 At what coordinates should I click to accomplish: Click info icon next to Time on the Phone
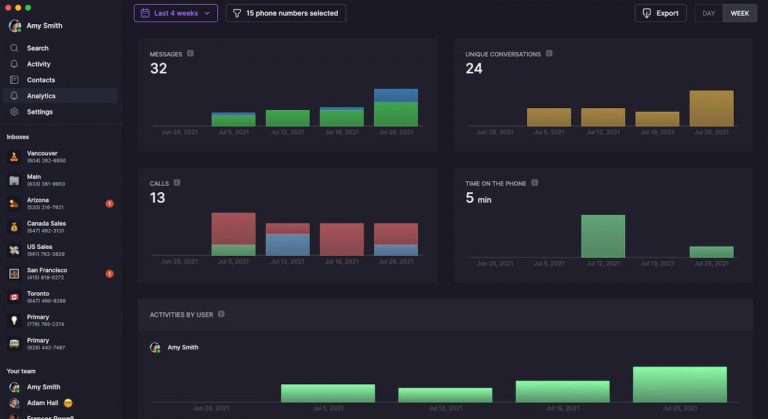[535, 183]
